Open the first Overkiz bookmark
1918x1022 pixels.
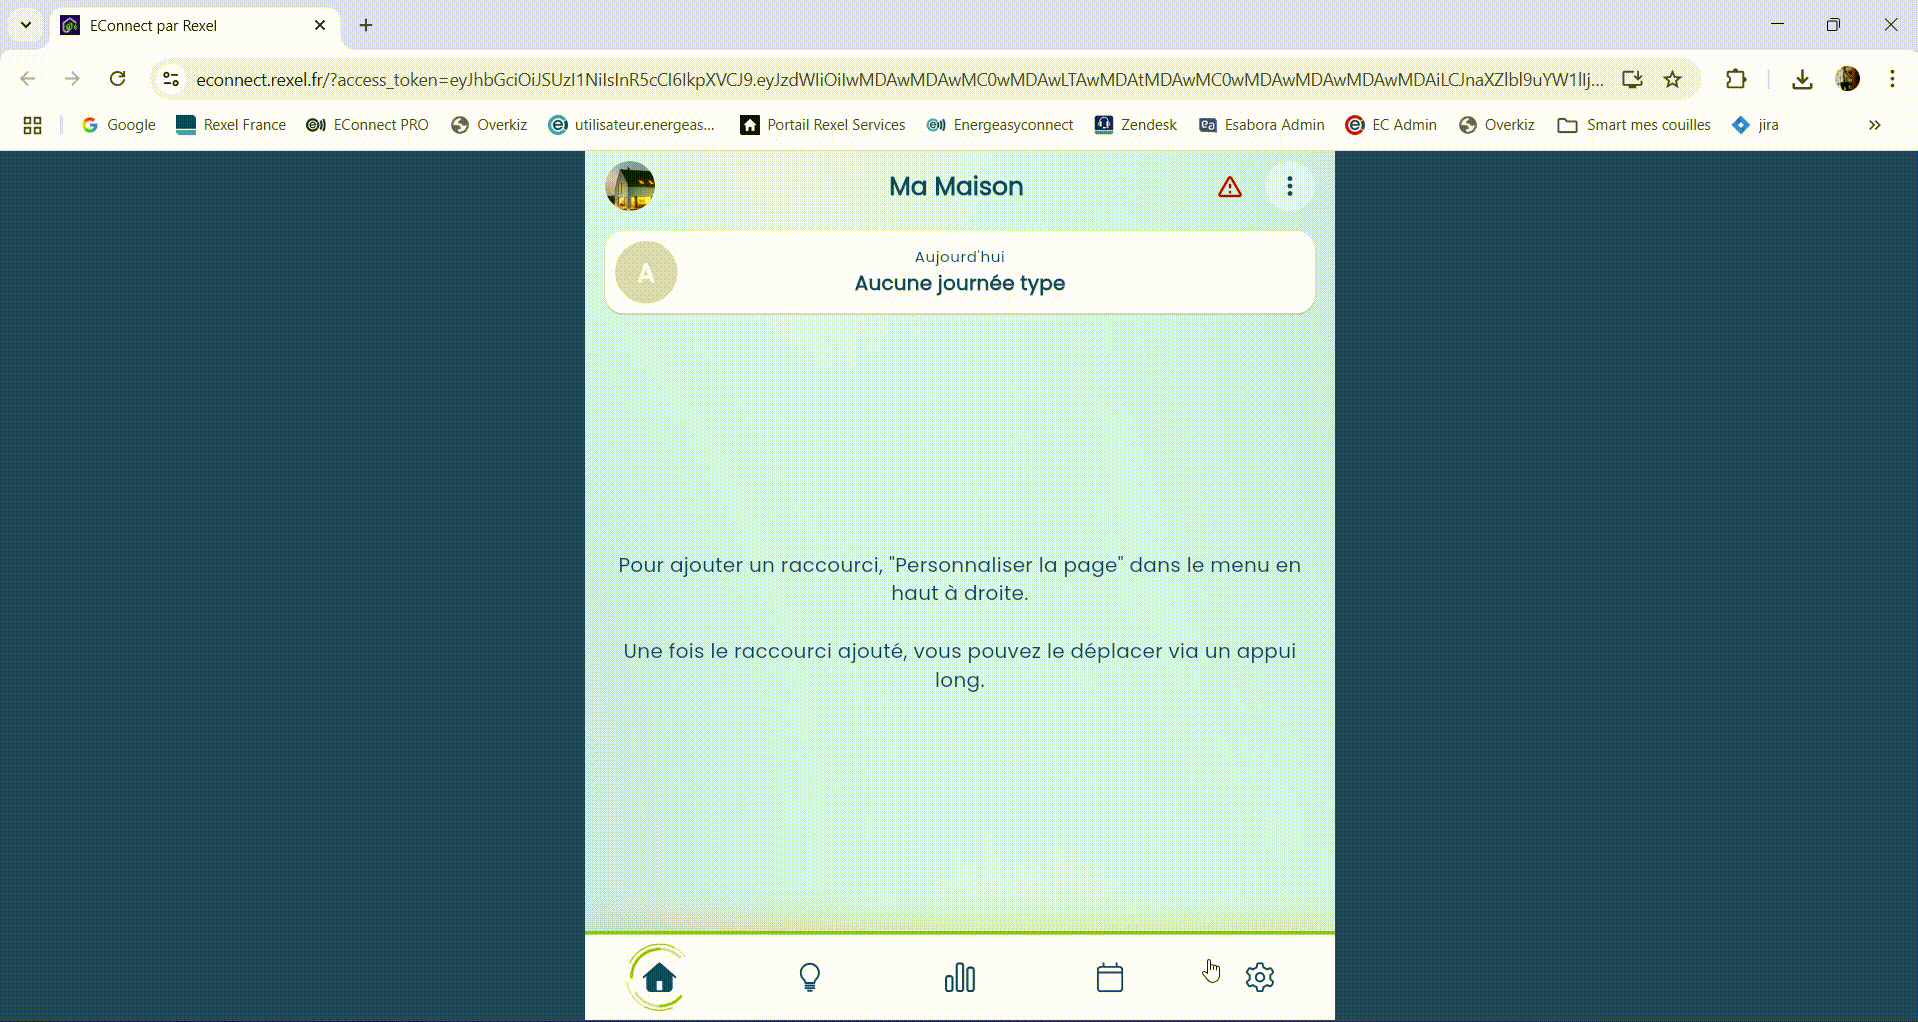pyautogui.click(x=489, y=125)
